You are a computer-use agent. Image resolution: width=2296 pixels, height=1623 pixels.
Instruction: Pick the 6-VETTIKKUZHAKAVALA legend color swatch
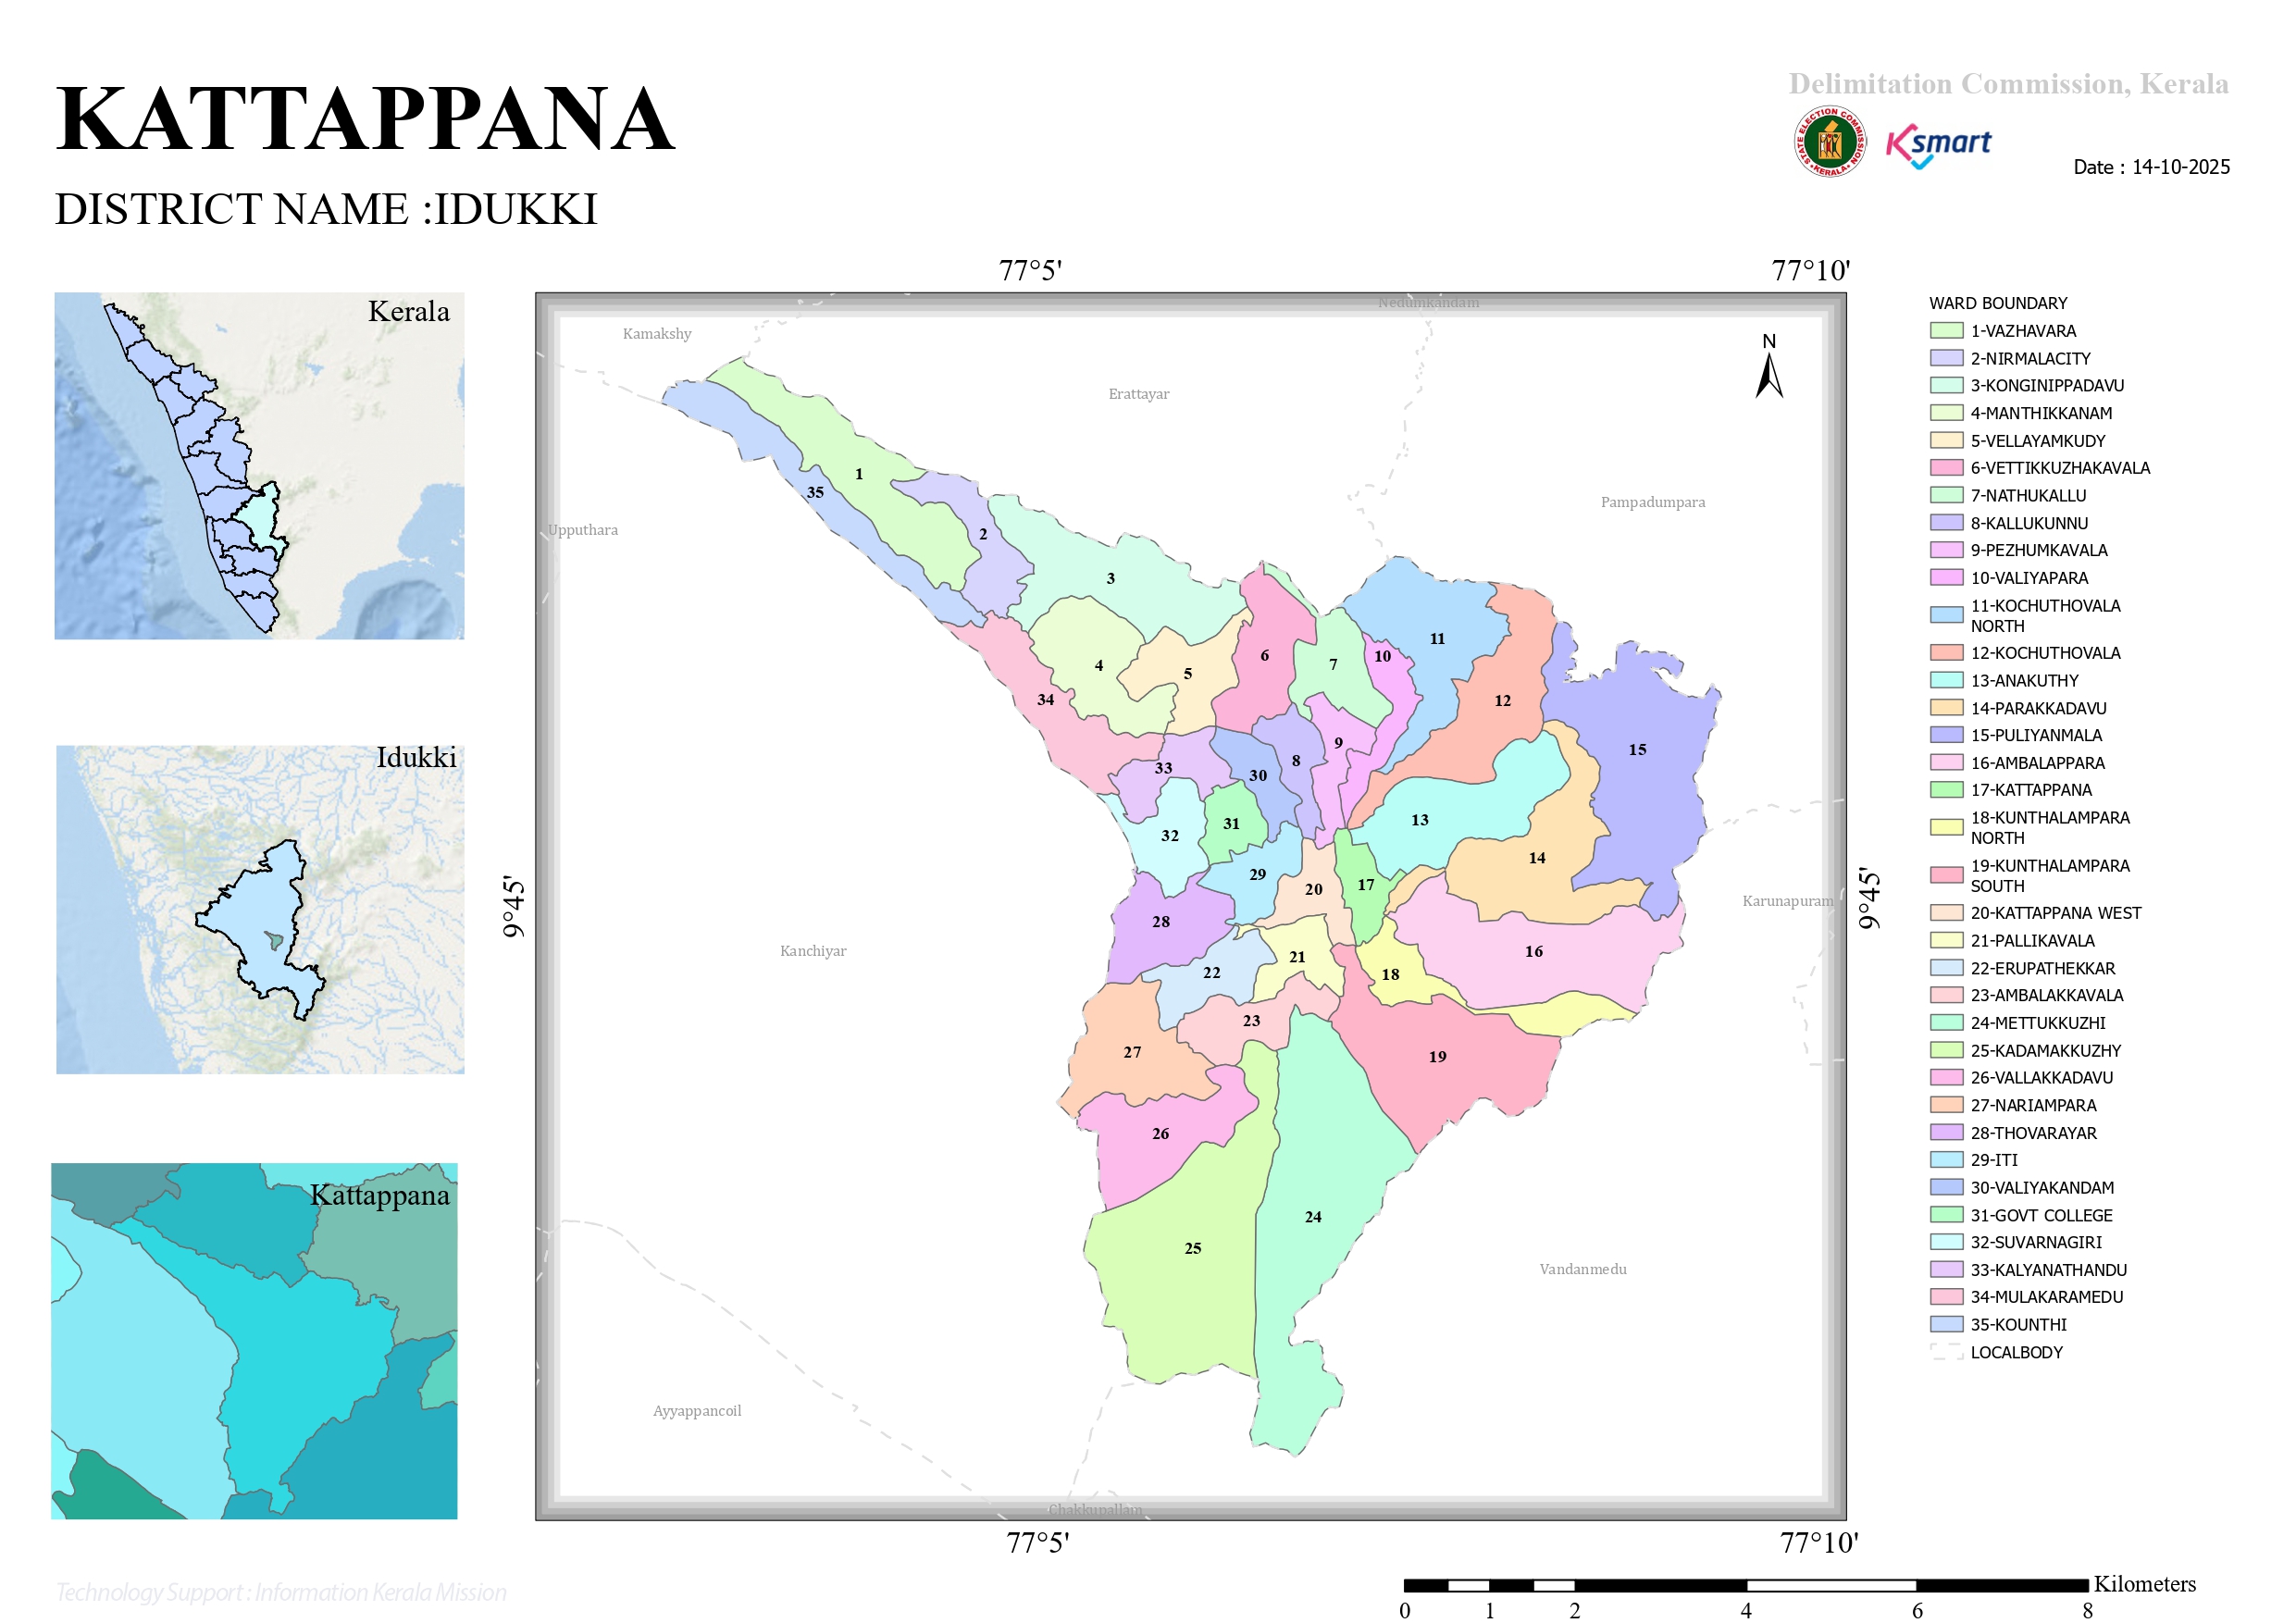coord(1947,468)
